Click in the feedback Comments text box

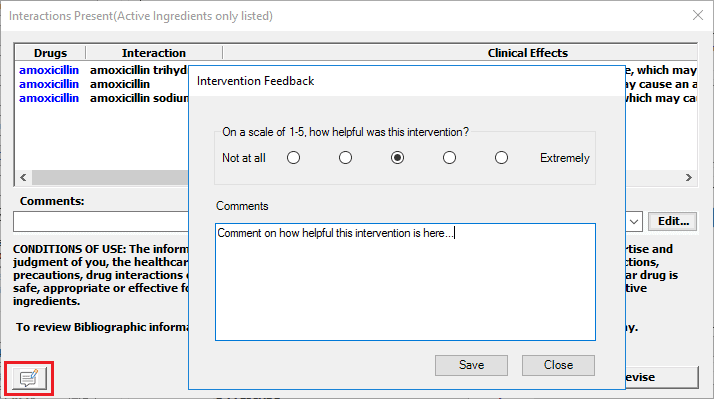[405, 282]
